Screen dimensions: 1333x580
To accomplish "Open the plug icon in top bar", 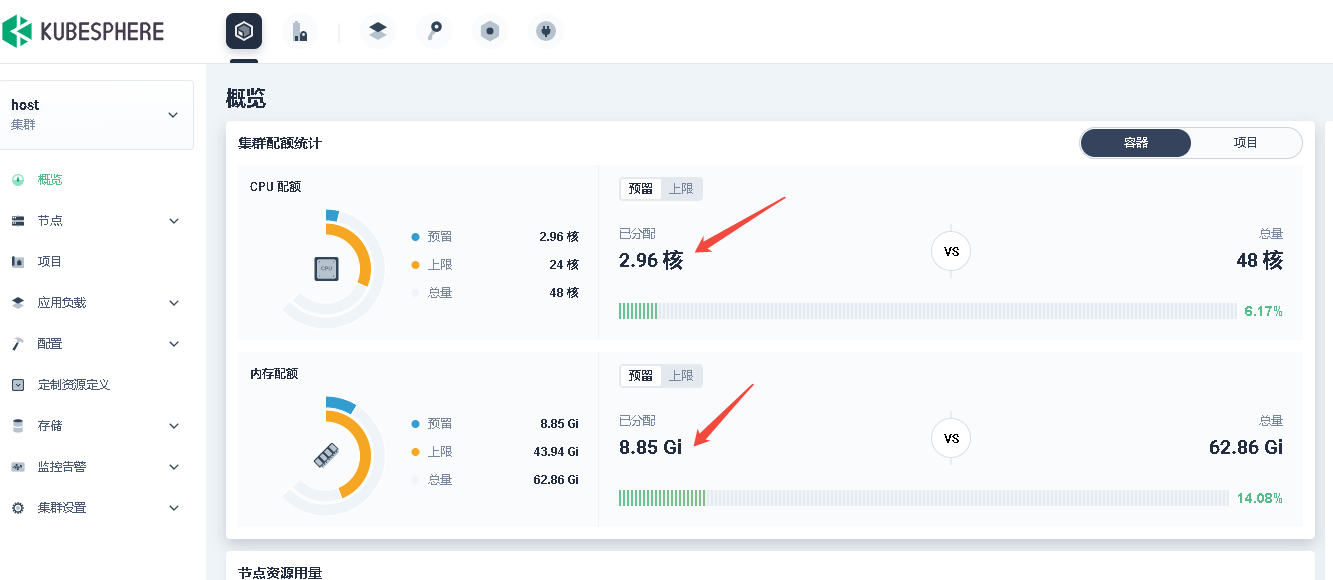I will coord(545,32).
